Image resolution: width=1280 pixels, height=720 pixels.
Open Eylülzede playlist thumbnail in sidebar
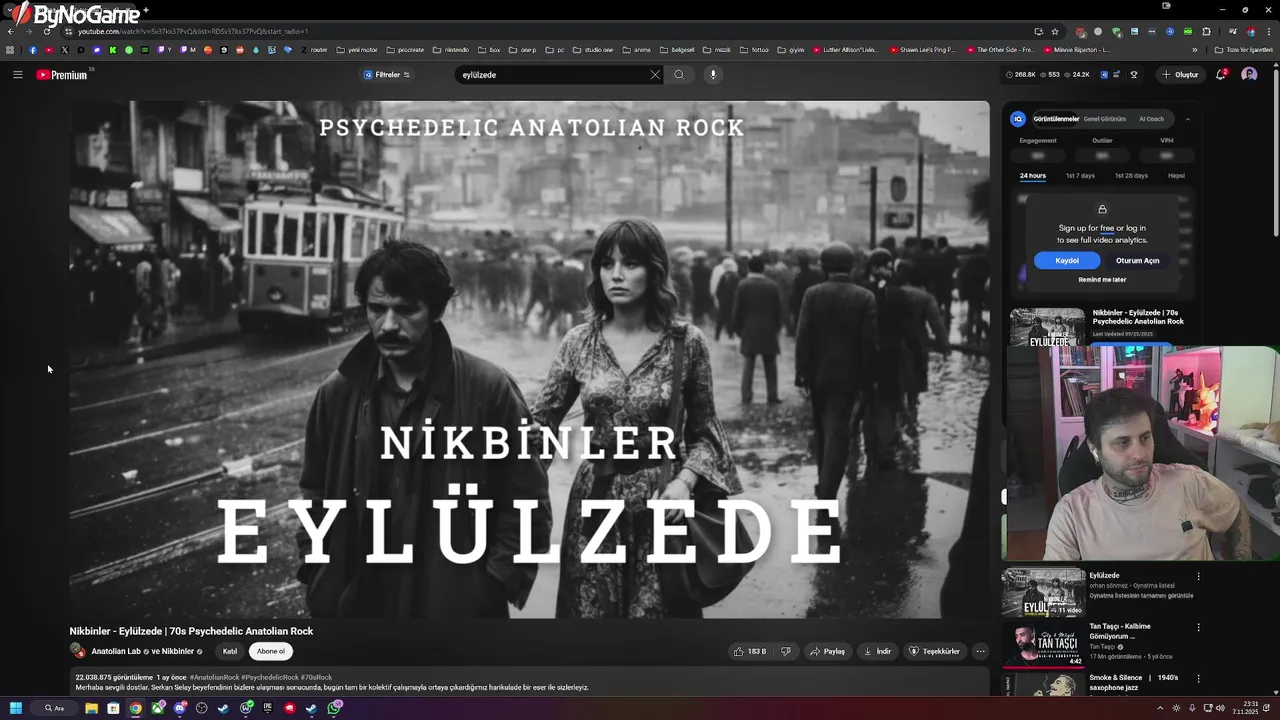(1043, 593)
